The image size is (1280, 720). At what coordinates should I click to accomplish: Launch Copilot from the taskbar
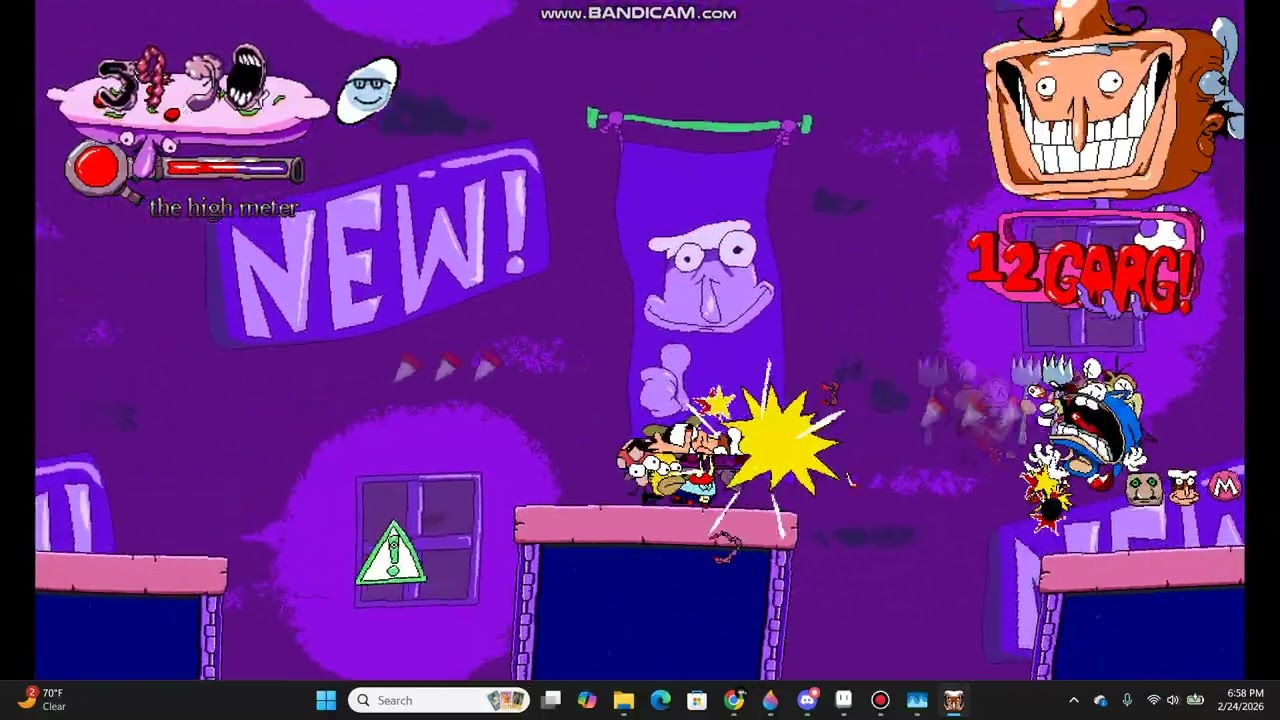(587, 700)
